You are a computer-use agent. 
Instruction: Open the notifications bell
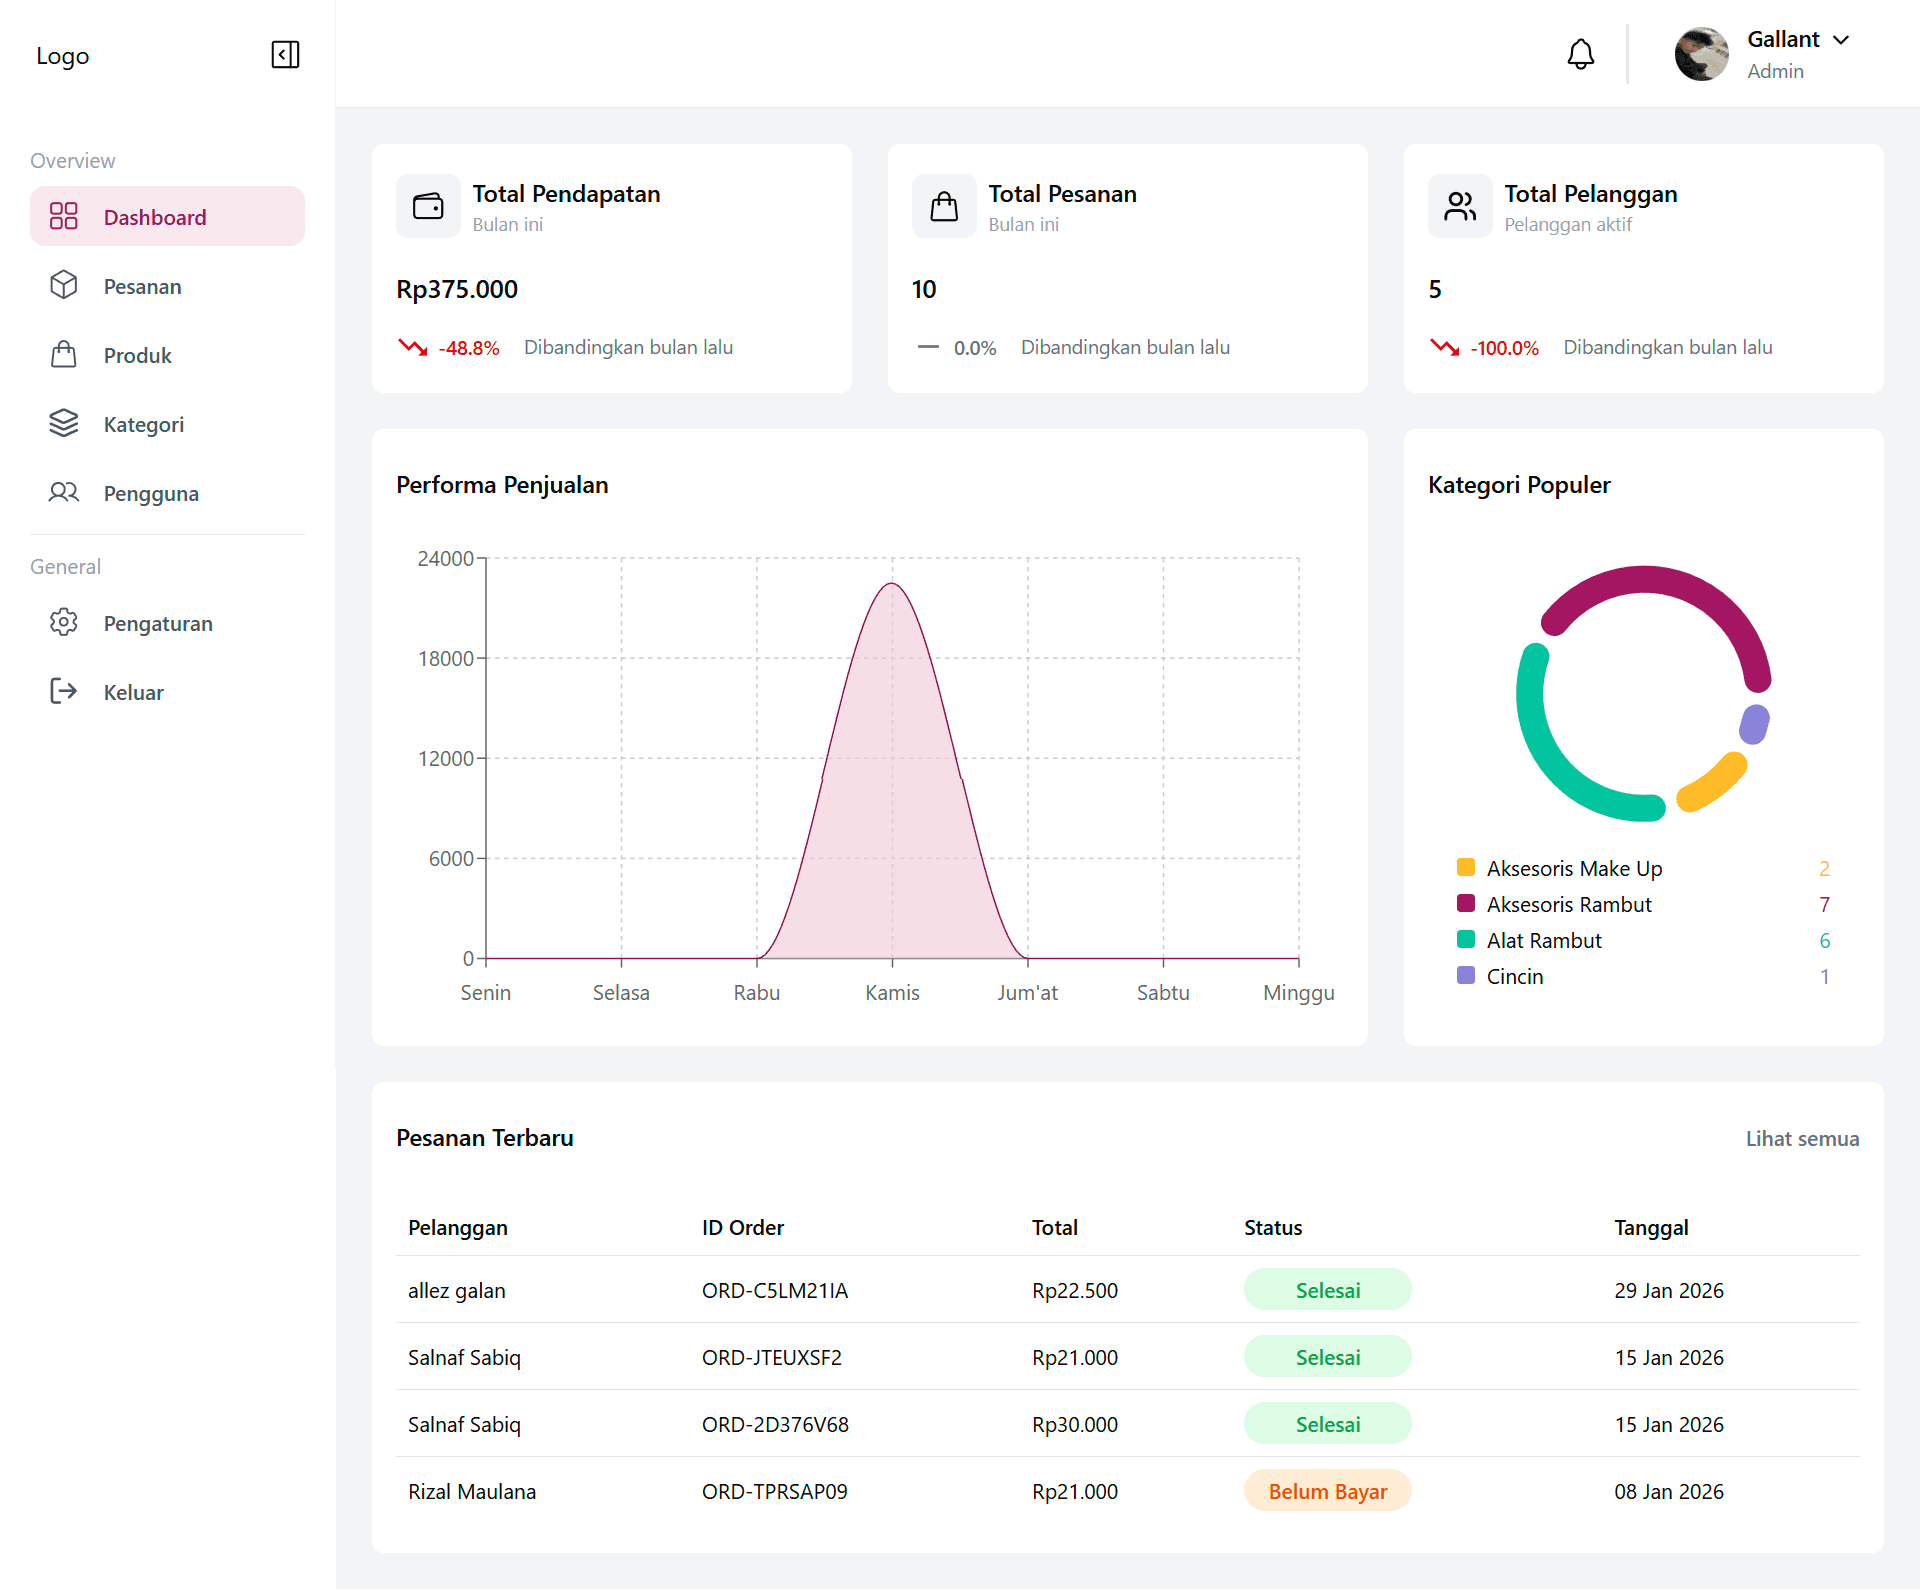pyautogui.click(x=1580, y=54)
